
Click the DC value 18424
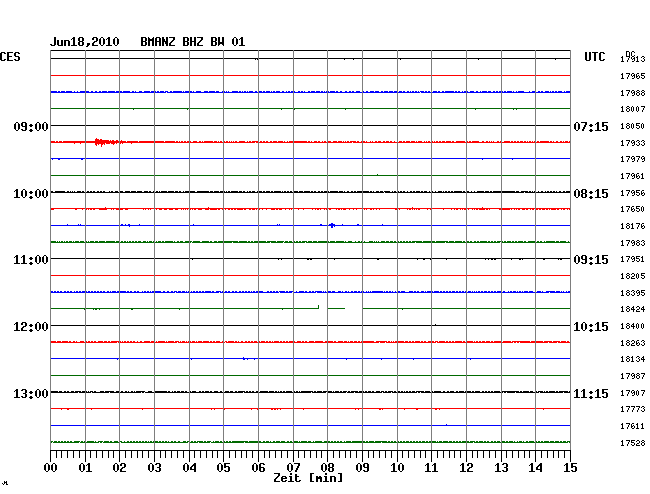coord(633,310)
